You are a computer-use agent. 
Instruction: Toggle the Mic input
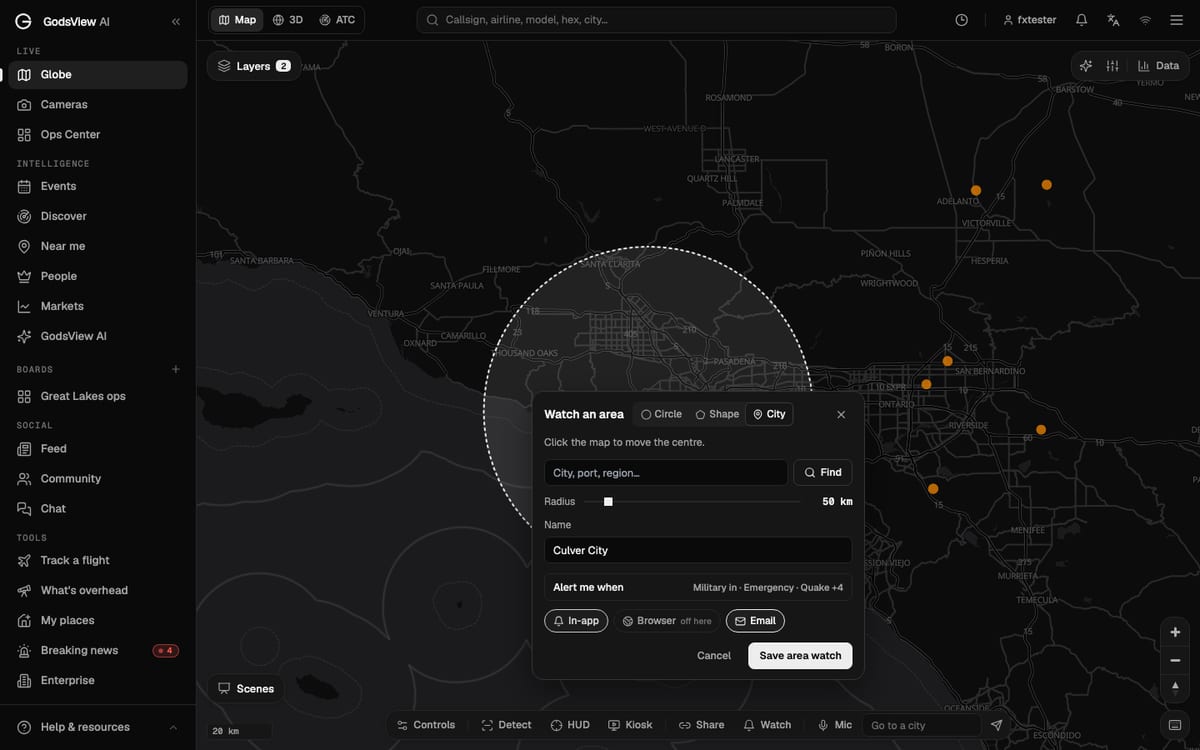click(835, 725)
